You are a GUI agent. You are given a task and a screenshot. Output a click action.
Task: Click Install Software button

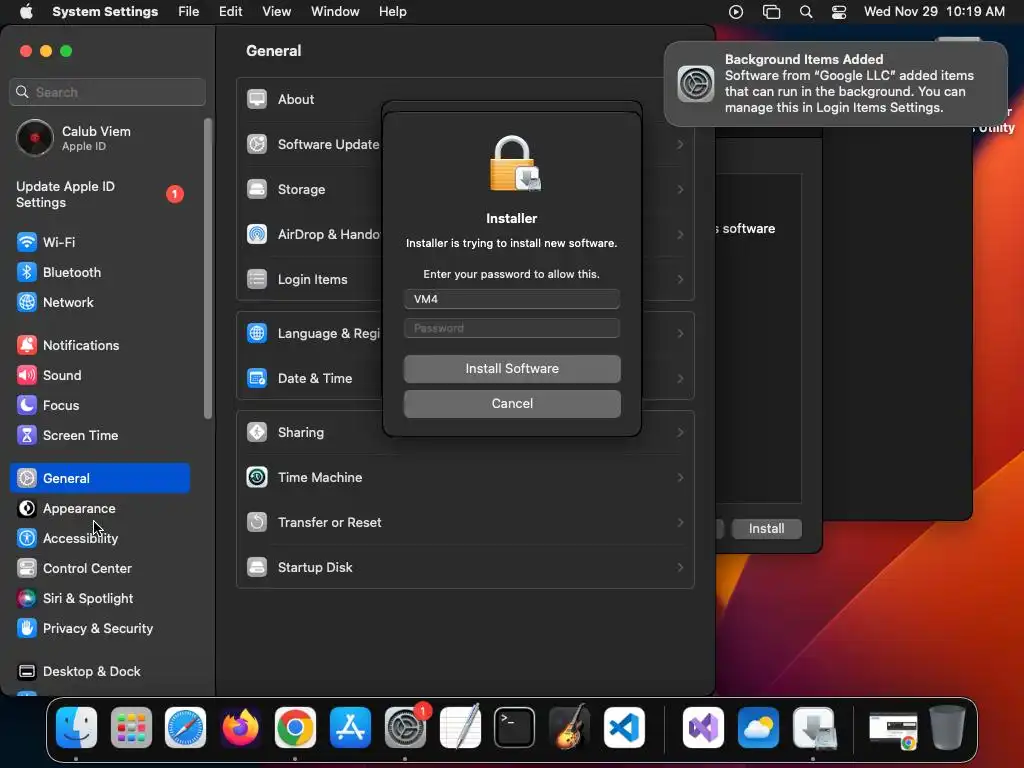tap(512, 369)
